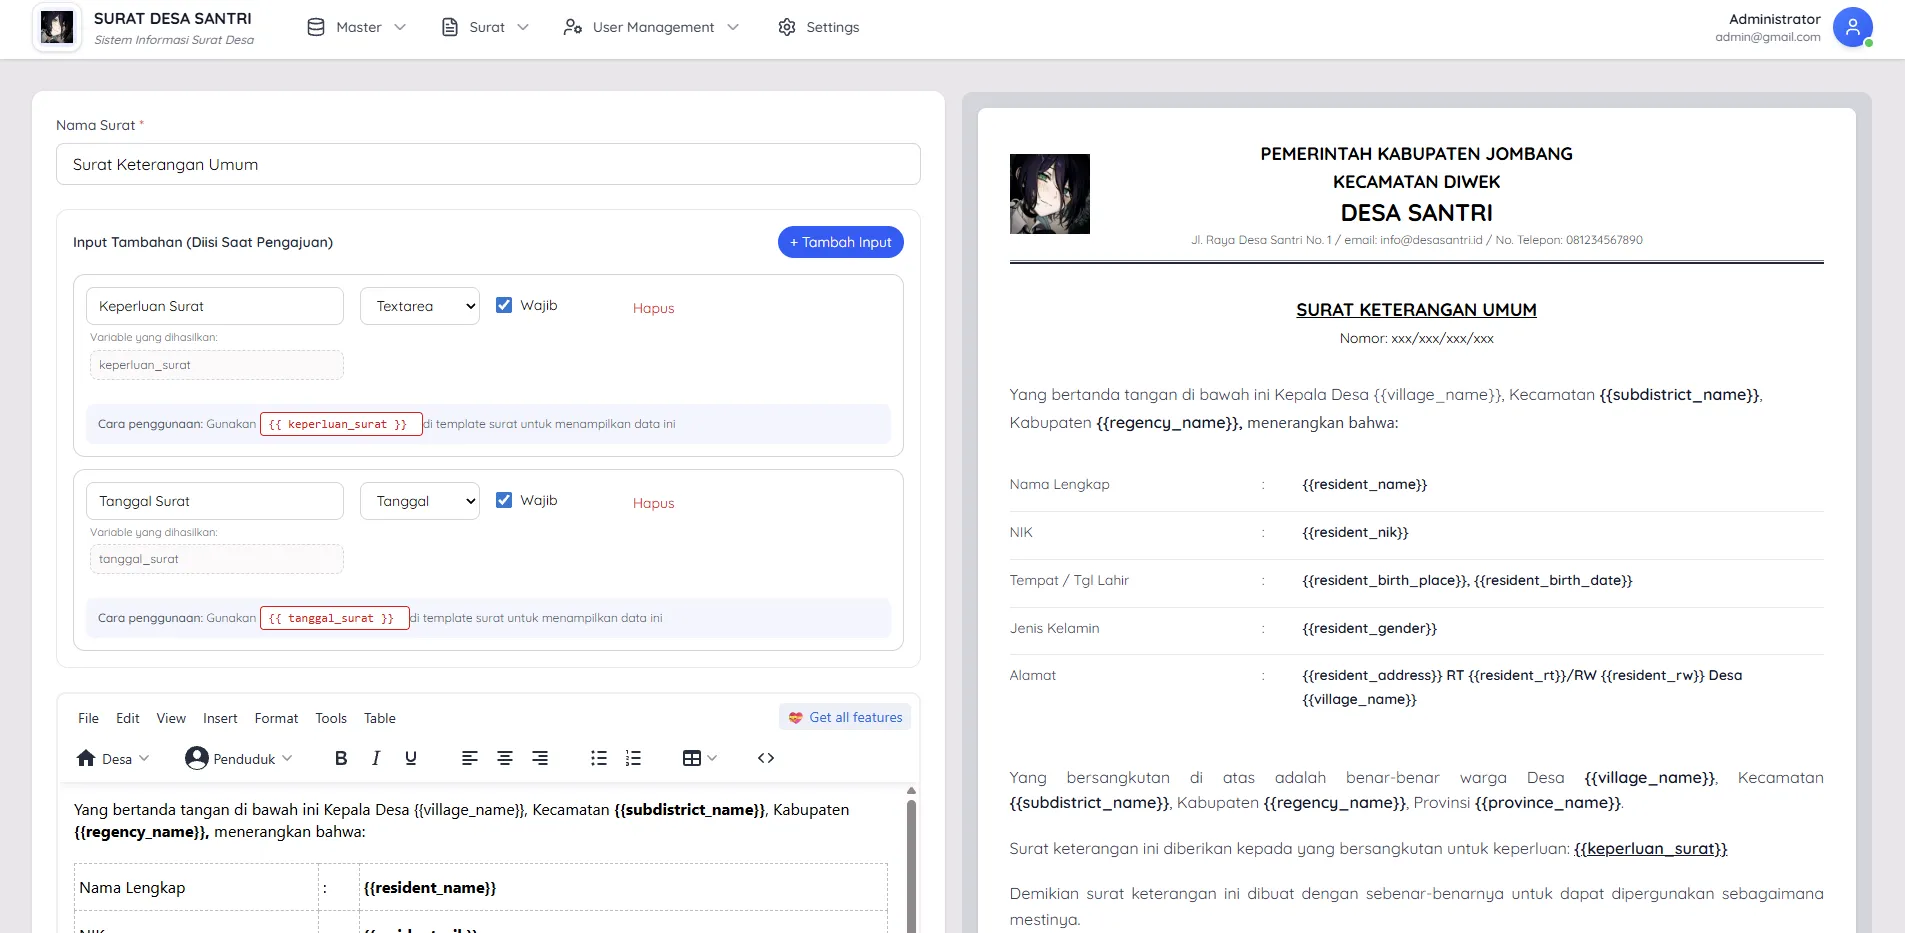This screenshot has height=933, width=1905.
Task: Toggle underline formatting
Action: pos(411,758)
